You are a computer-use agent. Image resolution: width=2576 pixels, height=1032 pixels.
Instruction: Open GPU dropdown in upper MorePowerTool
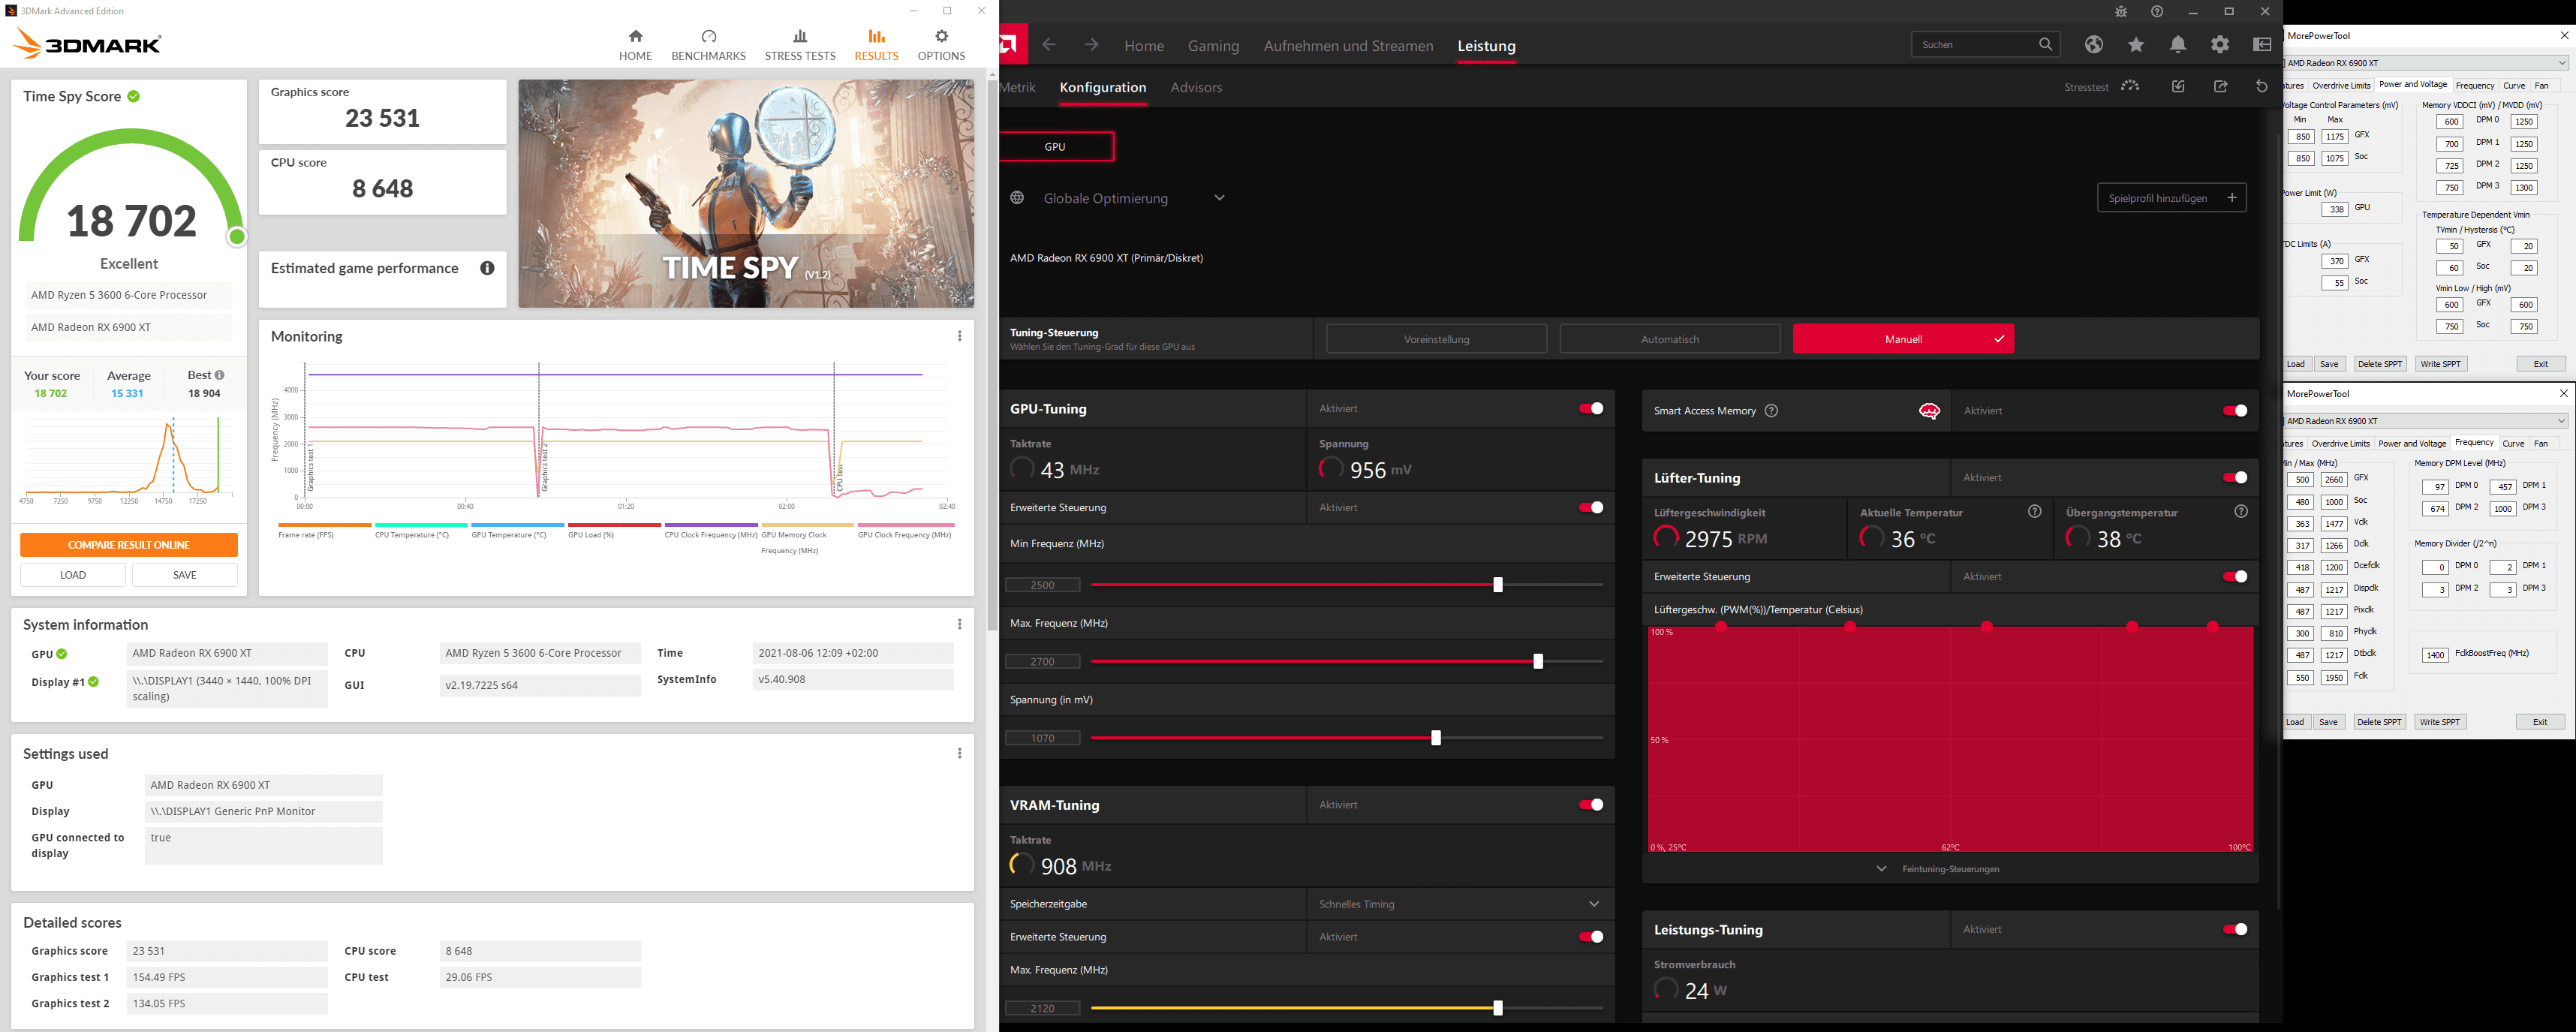pyautogui.click(x=2562, y=63)
